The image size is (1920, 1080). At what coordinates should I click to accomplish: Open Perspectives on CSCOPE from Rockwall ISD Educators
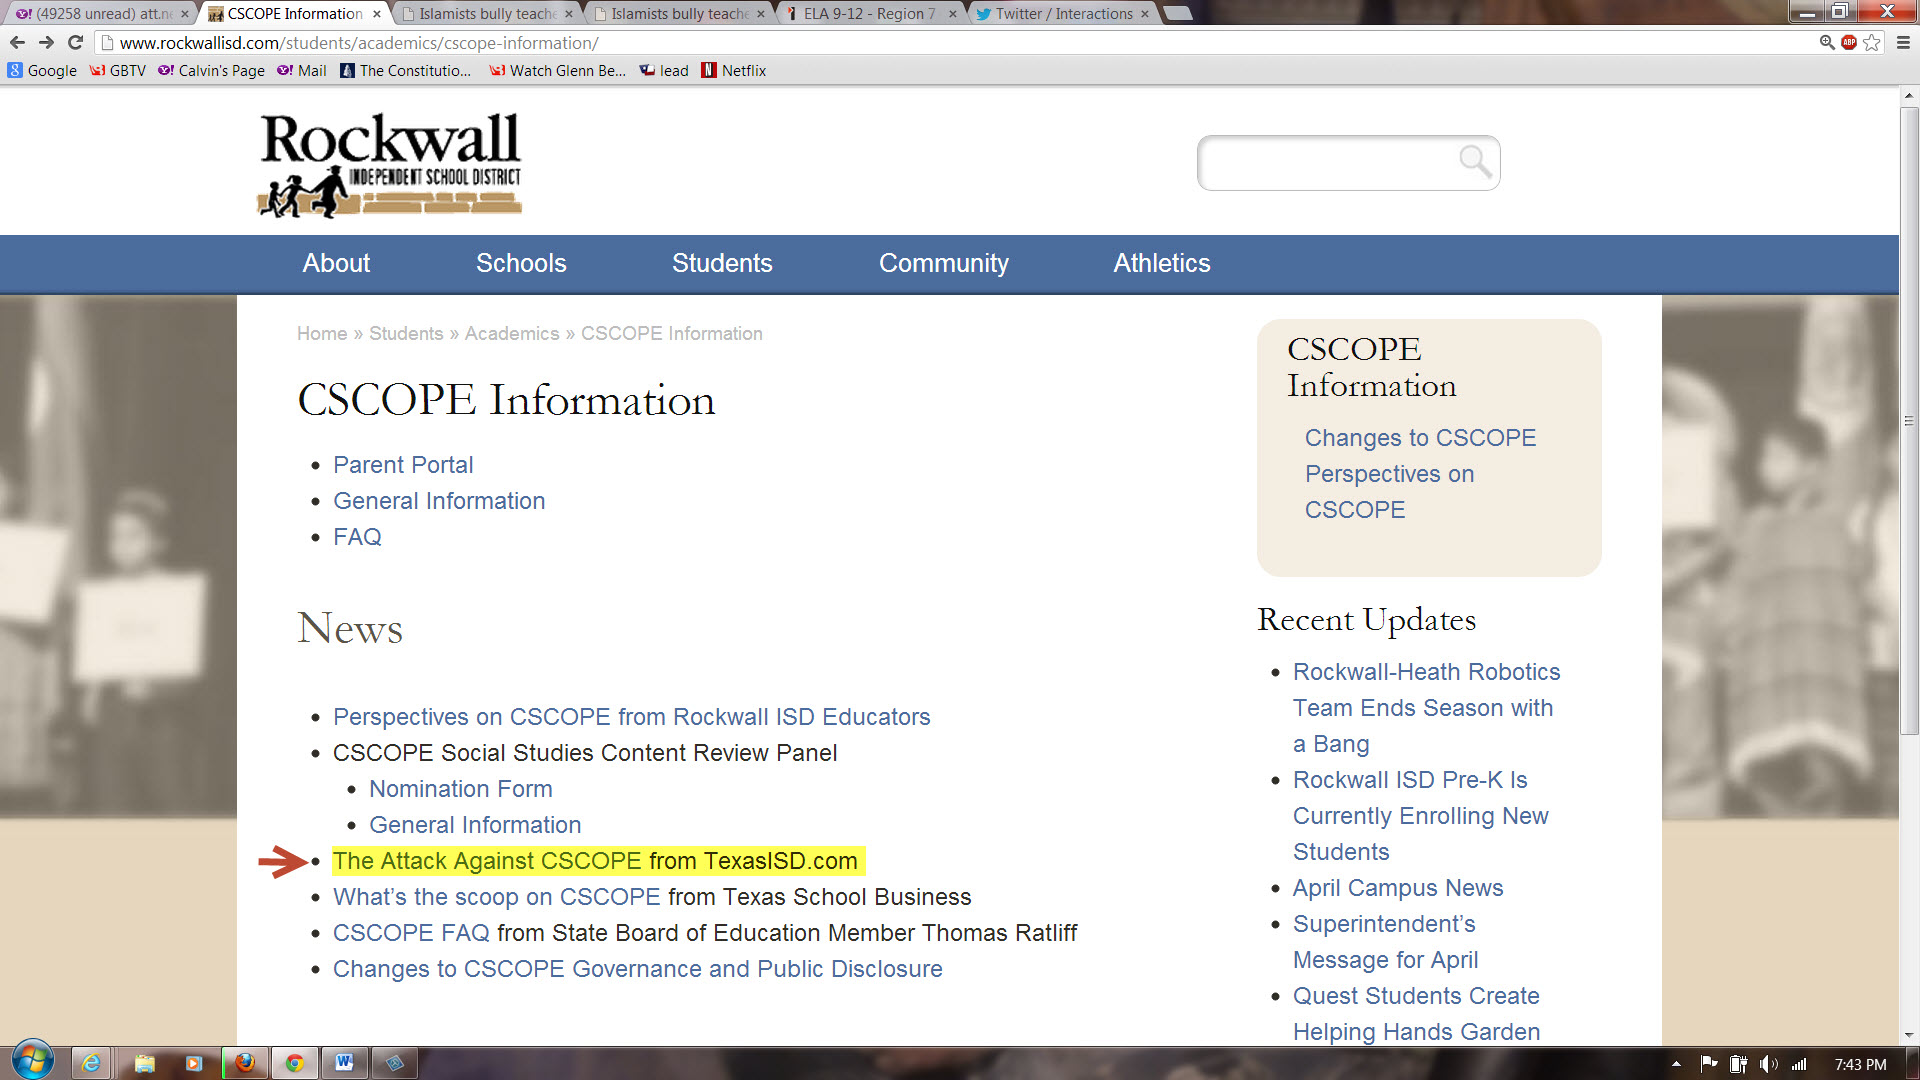(x=631, y=717)
